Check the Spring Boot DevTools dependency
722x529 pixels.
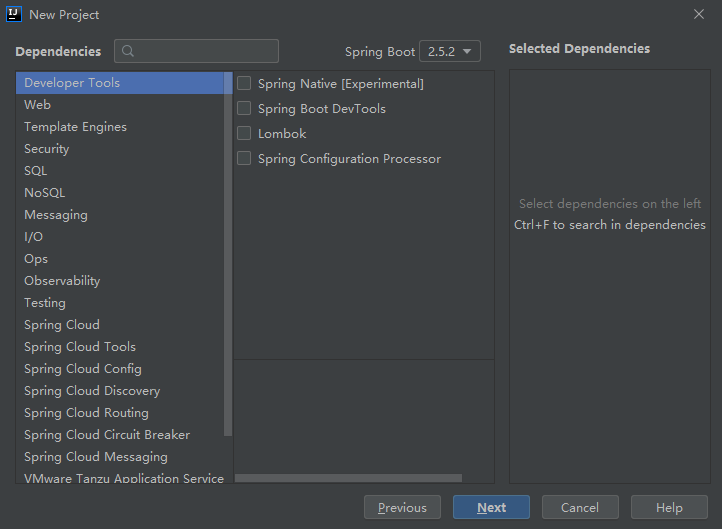(x=244, y=108)
